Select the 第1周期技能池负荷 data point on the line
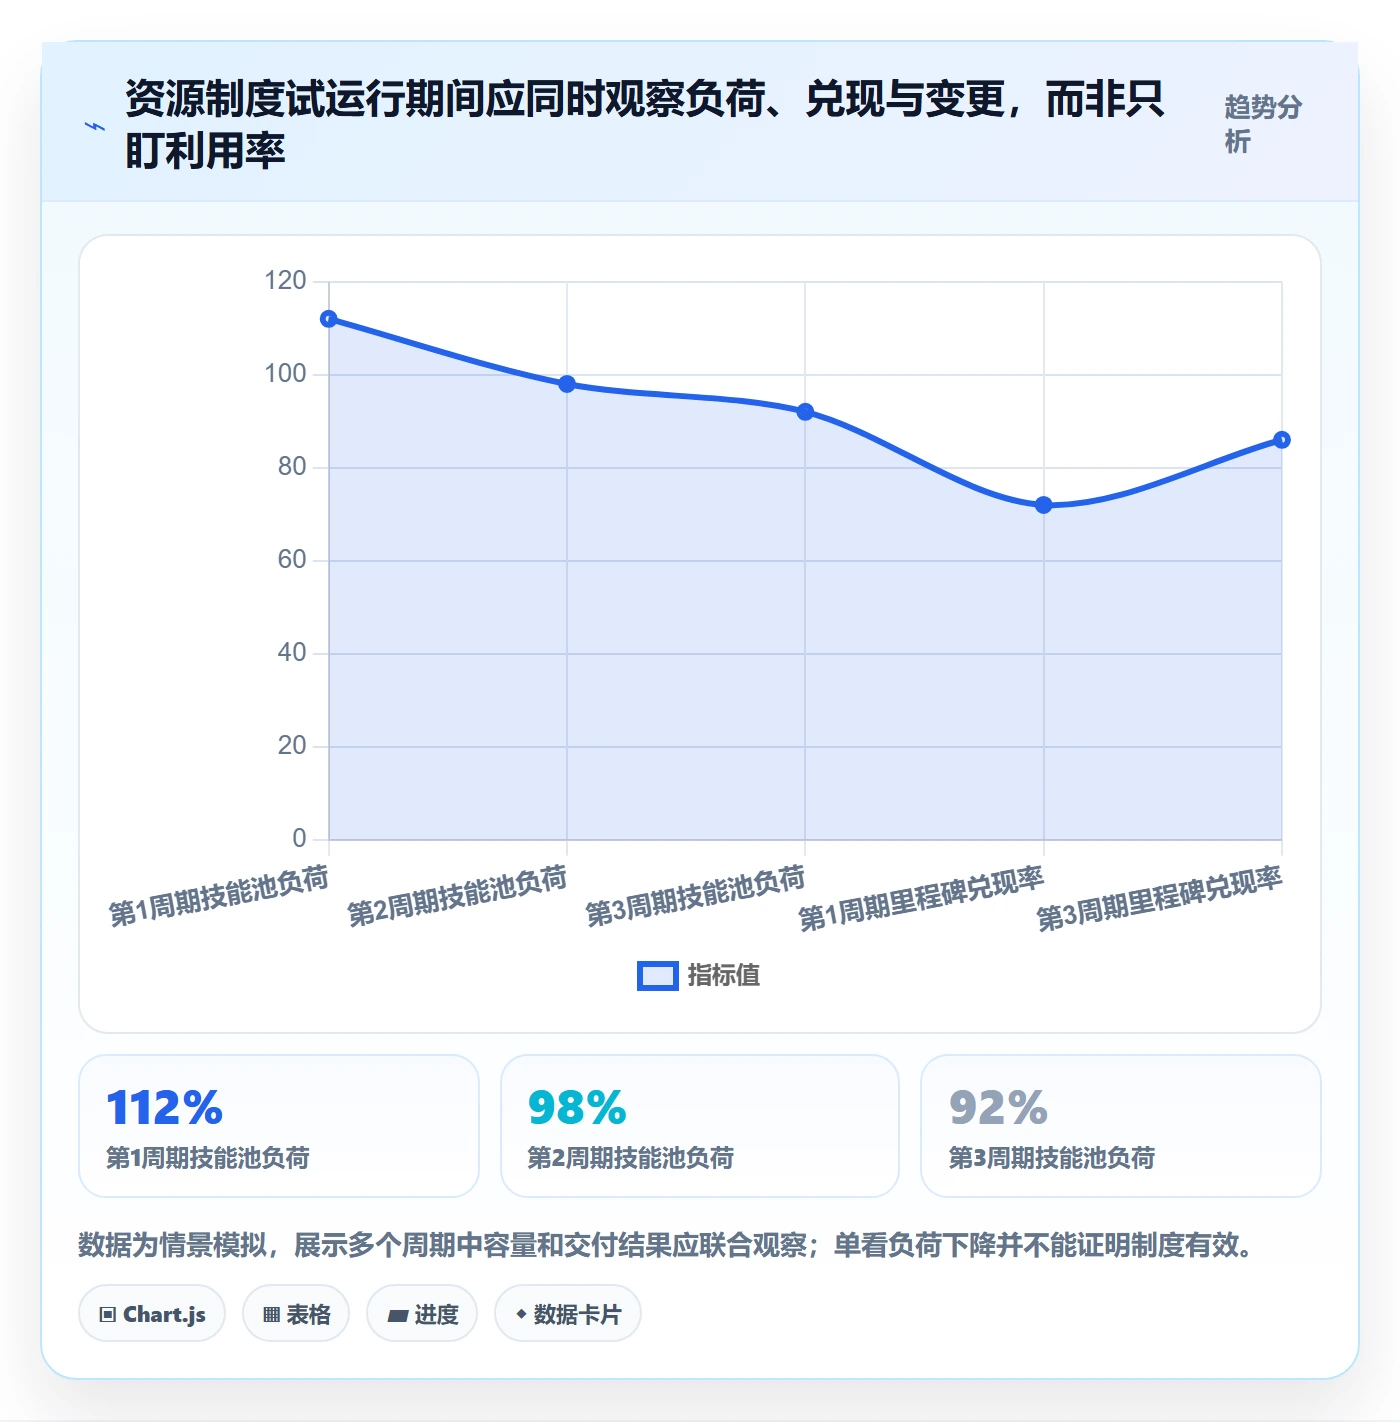 coord(329,319)
